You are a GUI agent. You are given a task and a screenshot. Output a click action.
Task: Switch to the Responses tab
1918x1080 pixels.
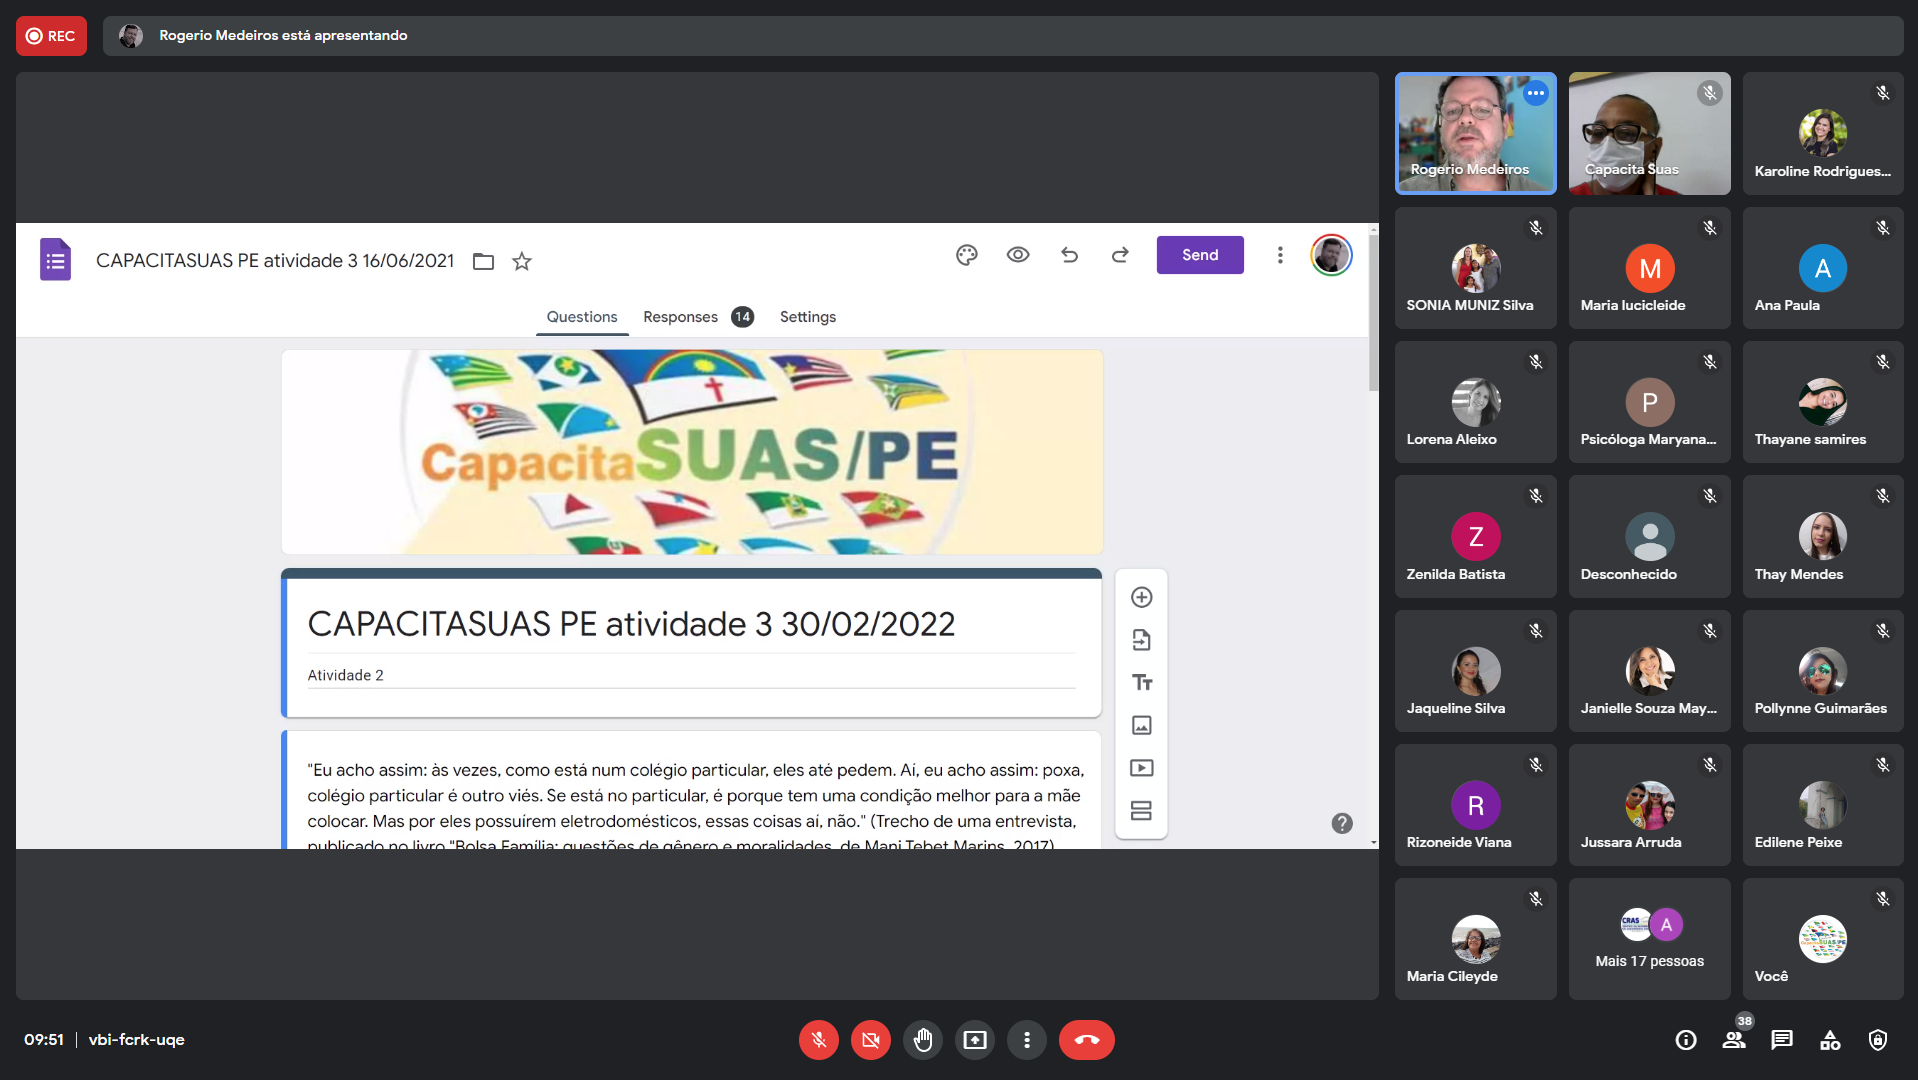coord(681,317)
